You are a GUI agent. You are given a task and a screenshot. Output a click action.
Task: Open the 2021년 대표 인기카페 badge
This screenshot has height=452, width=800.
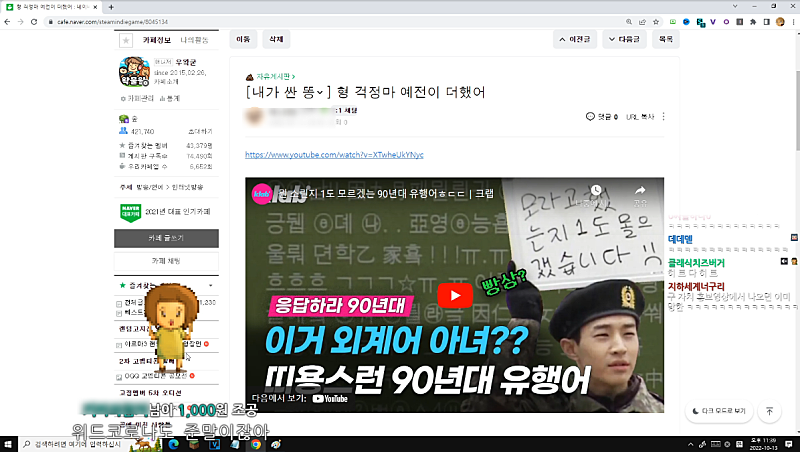(165, 212)
